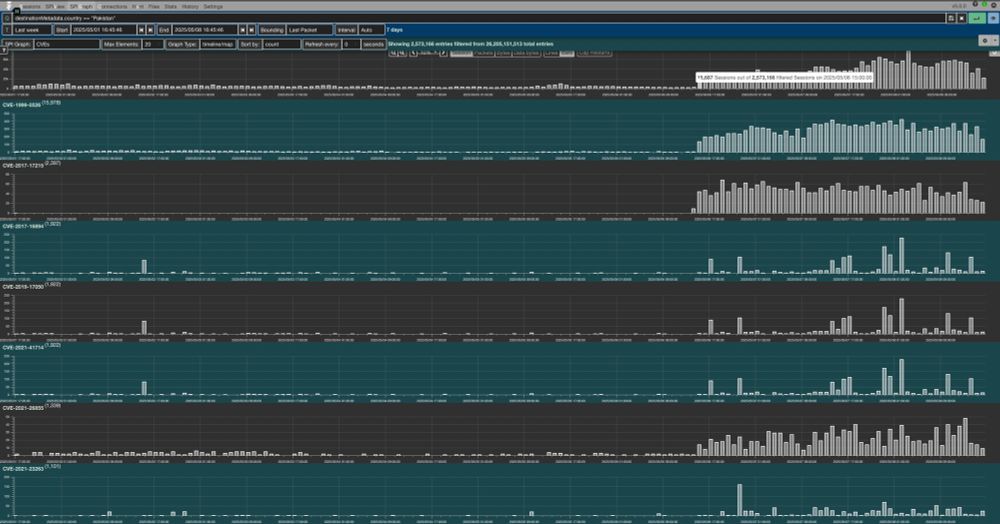The image size is (1000, 524).
Task: Open the CVEs field selector
Action: pyautogui.click(x=66, y=45)
